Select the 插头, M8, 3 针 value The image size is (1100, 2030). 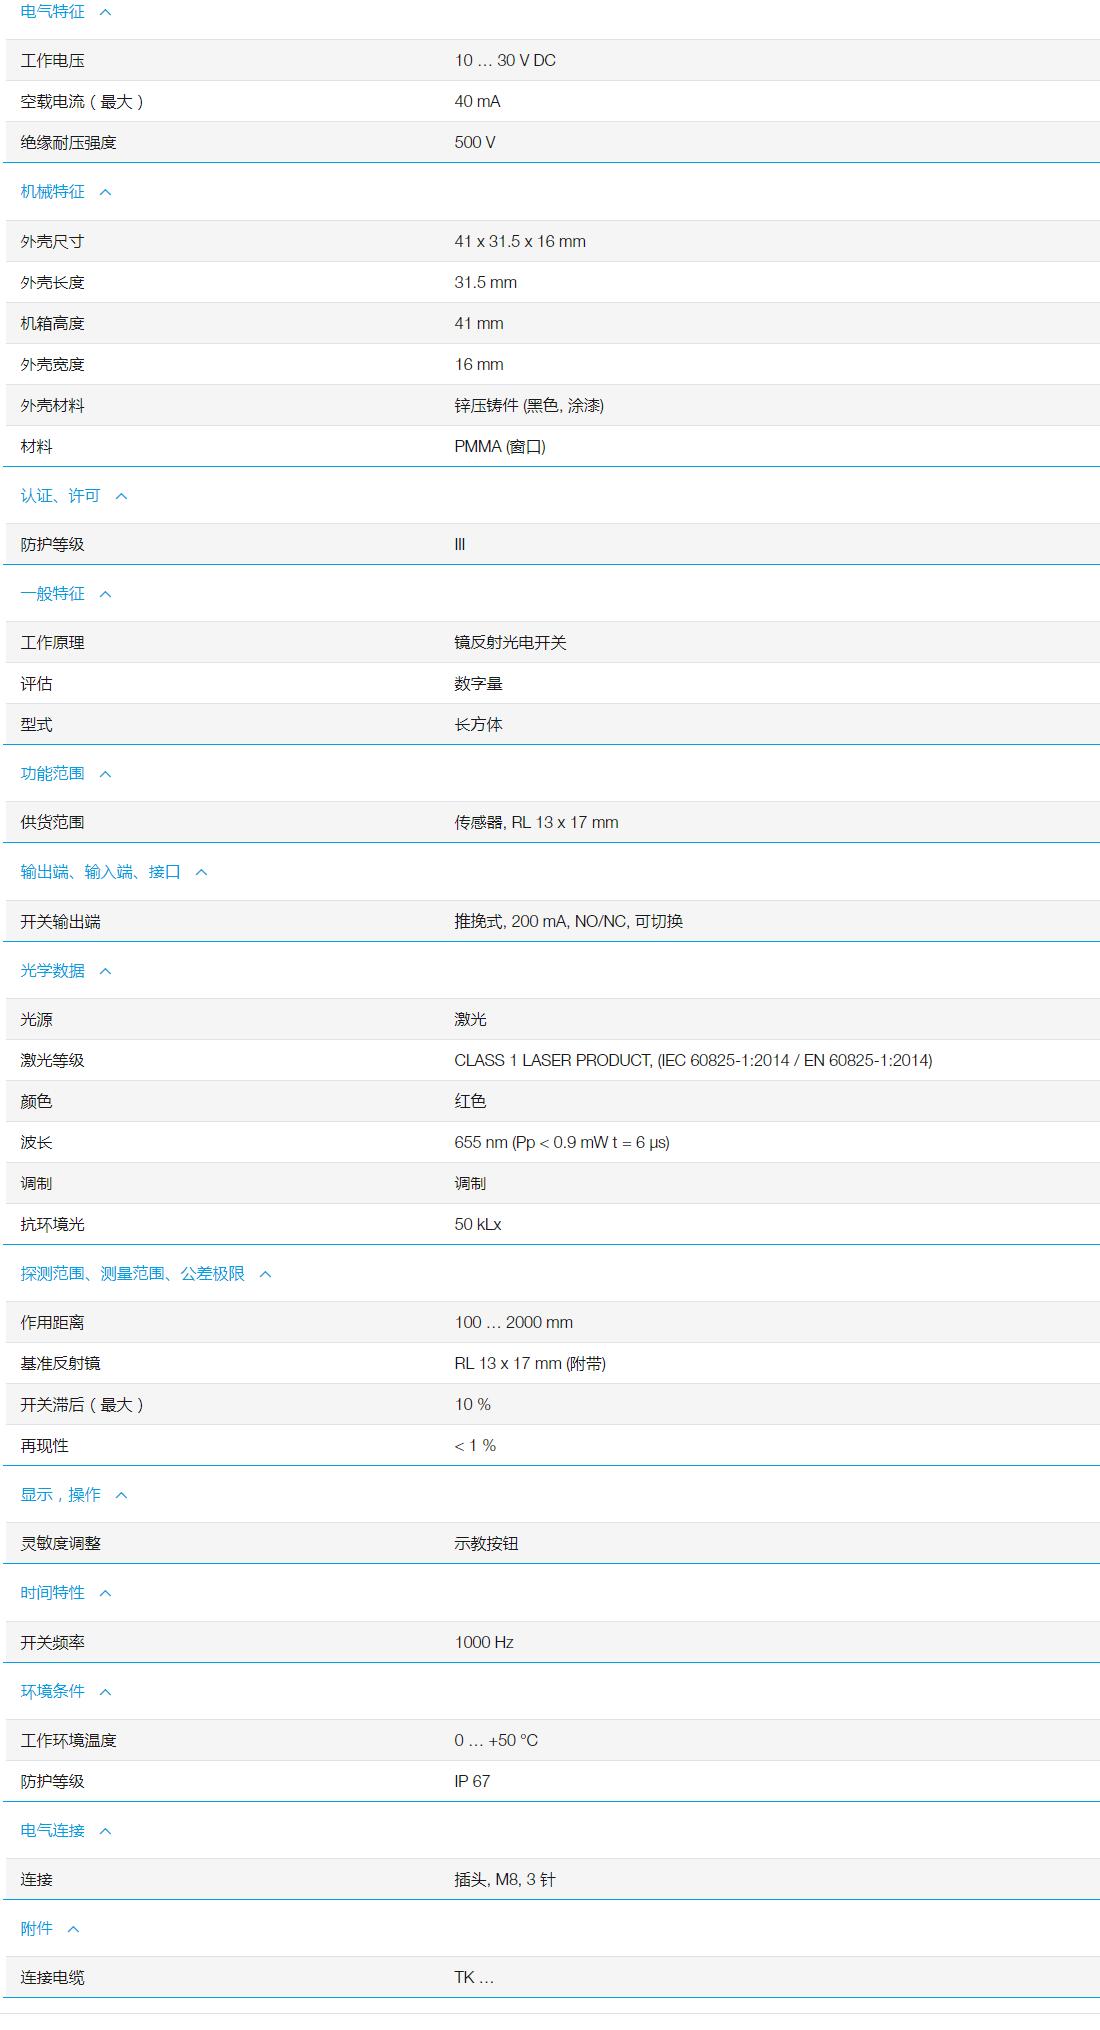[505, 1880]
